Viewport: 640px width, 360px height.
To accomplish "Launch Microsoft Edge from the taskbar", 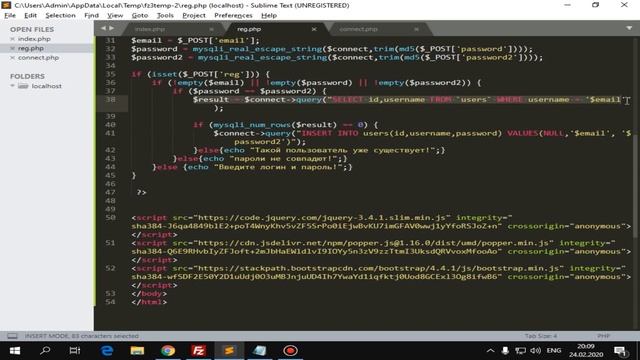I will (107, 351).
